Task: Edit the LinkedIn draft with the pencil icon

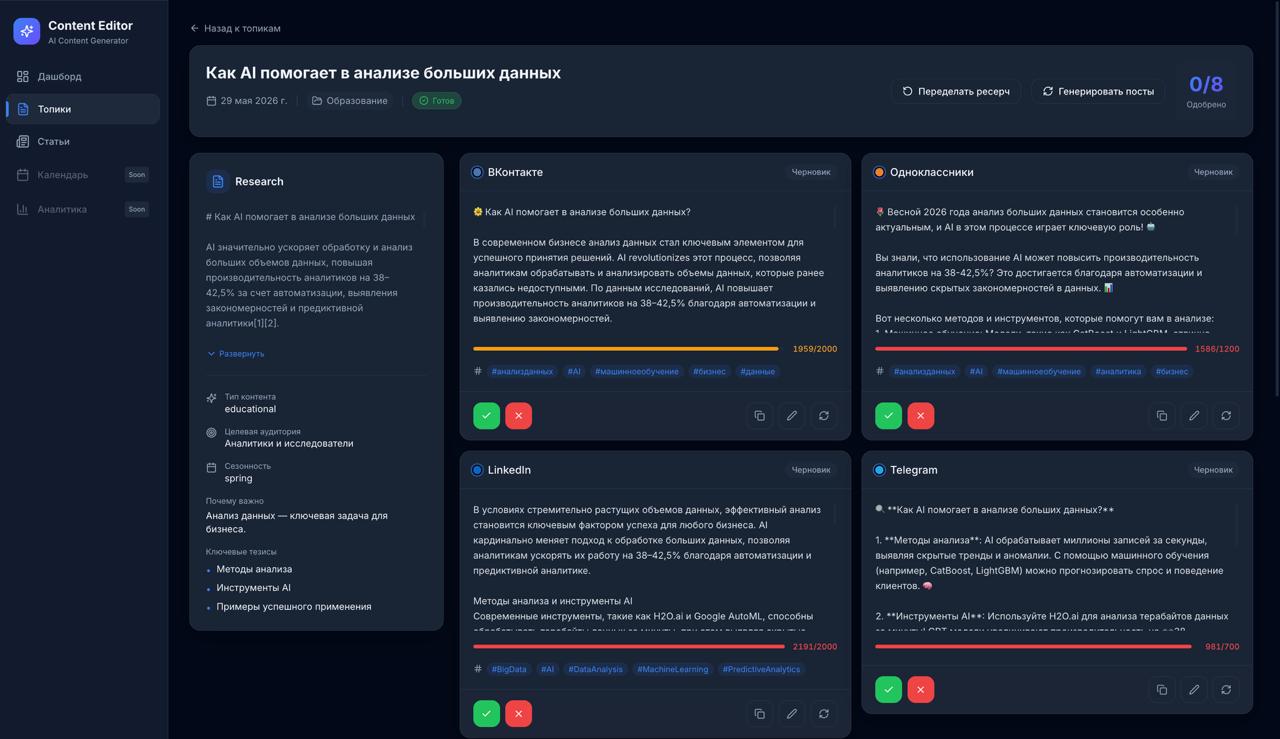Action: click(791, 713)
